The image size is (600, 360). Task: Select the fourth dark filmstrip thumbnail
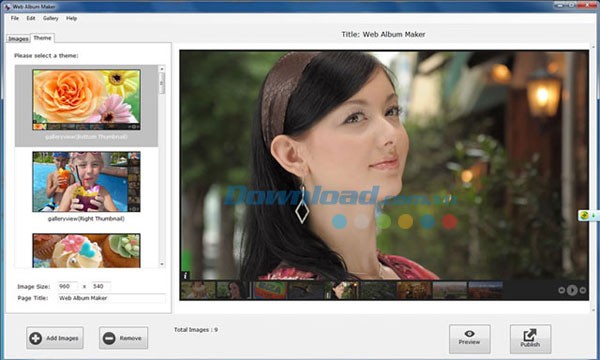(x=306, y=290)
